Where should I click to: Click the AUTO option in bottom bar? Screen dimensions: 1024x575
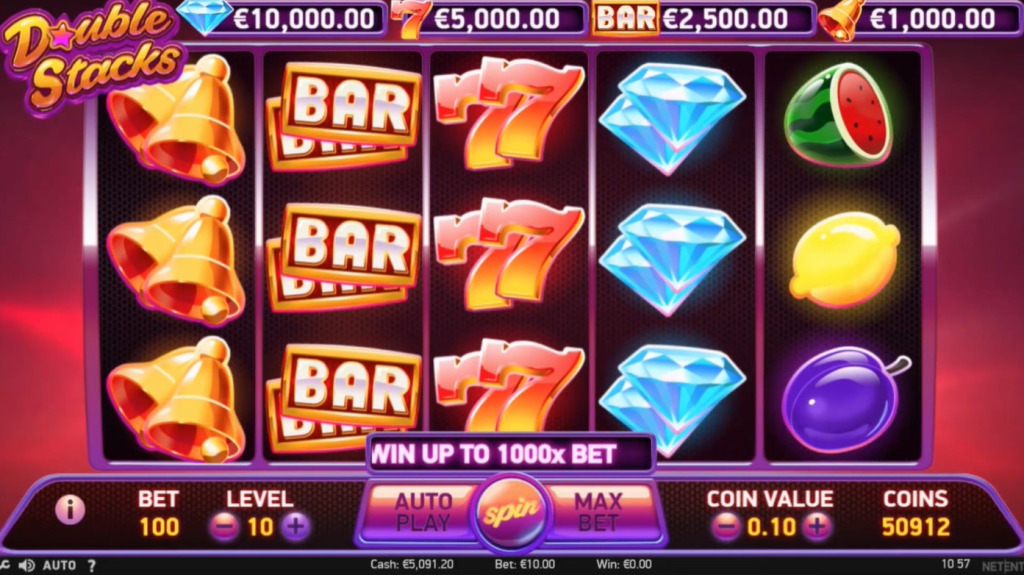pos(59,565)
